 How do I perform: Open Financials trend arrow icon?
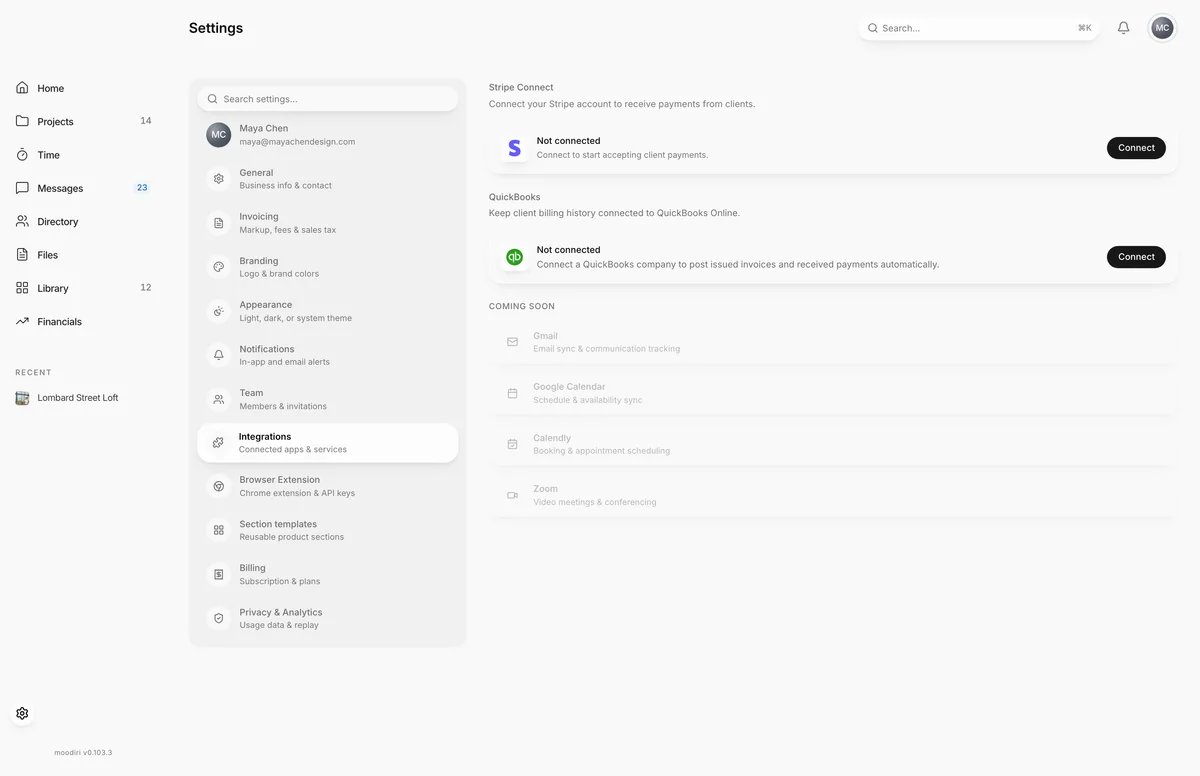22,321
